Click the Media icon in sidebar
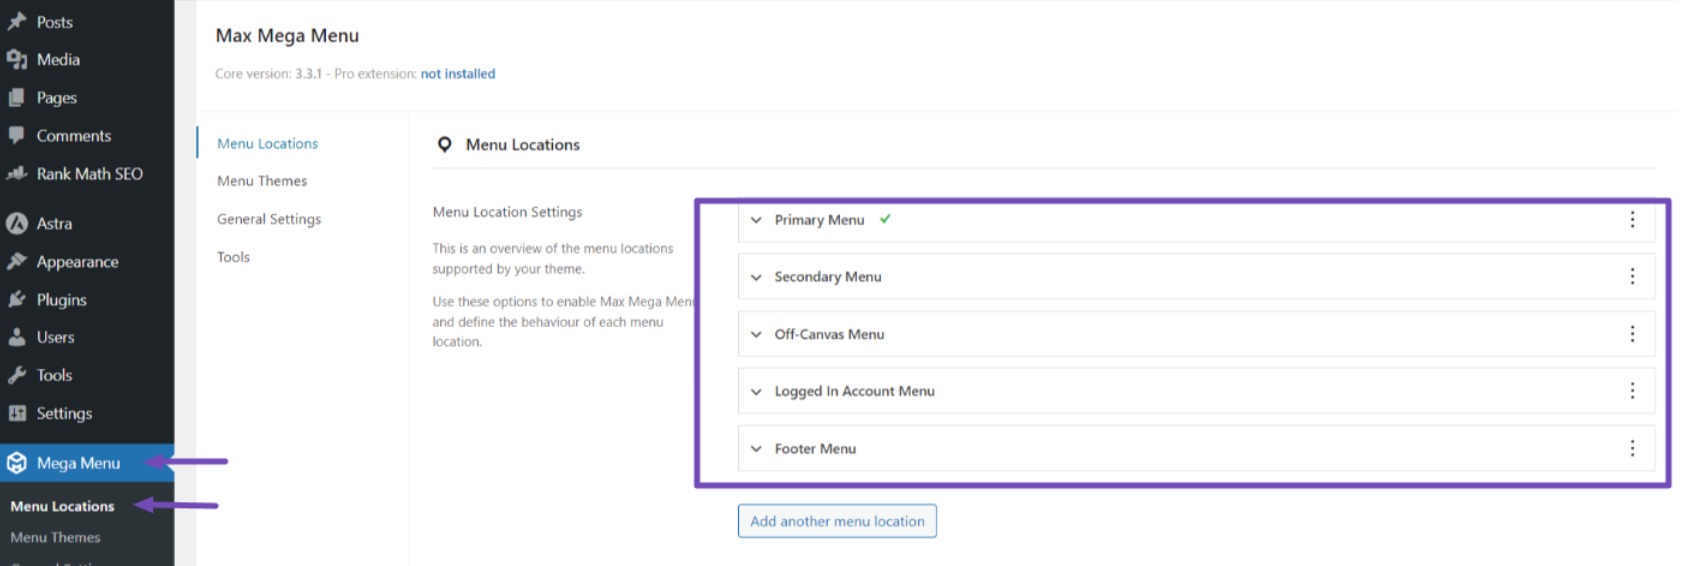The height and width of the screenshot is (566, 1682). pos(17,59)
